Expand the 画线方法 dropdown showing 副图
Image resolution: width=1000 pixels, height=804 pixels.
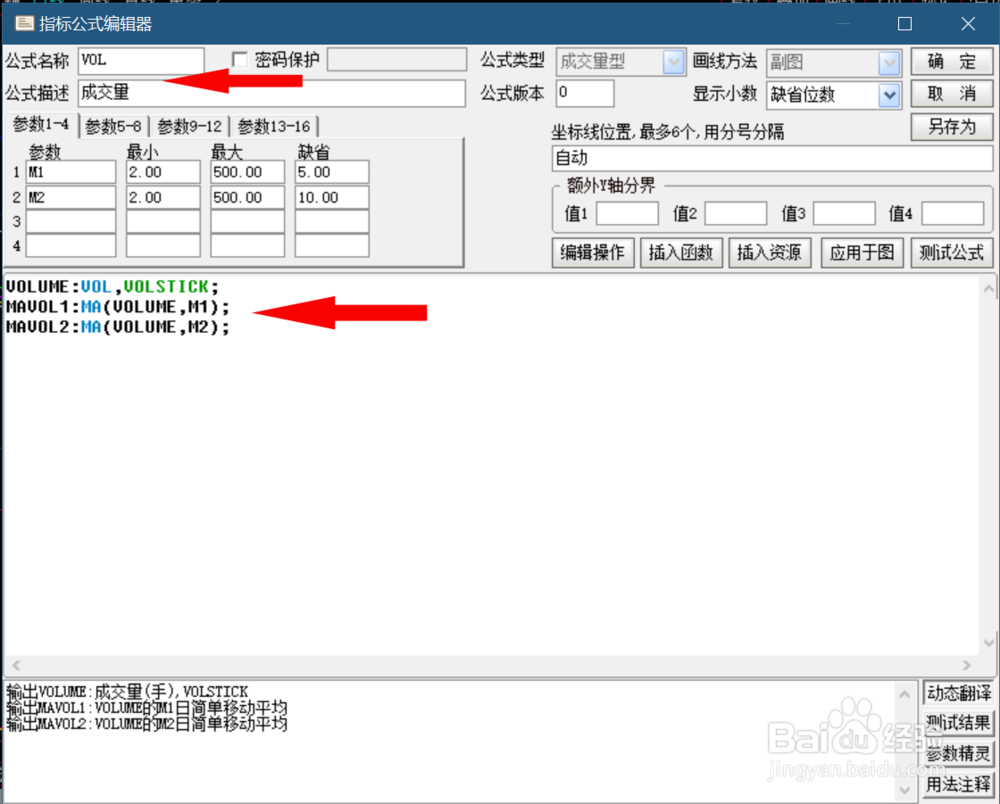click(x=888, y=61)
